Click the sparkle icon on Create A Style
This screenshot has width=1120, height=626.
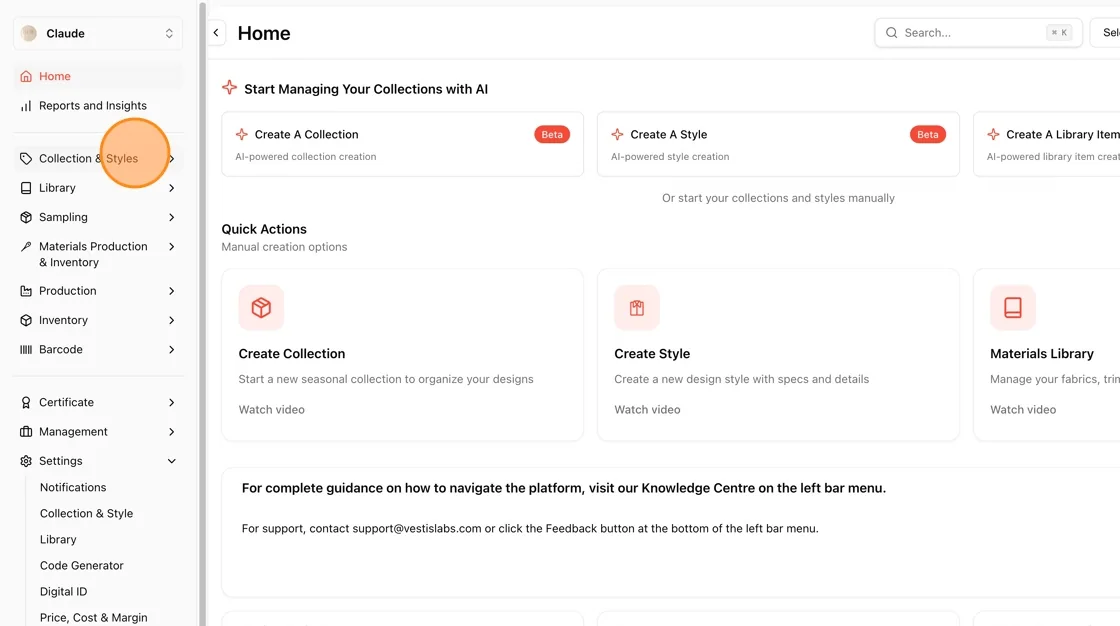pyautogui.click(x=617, y=134)
